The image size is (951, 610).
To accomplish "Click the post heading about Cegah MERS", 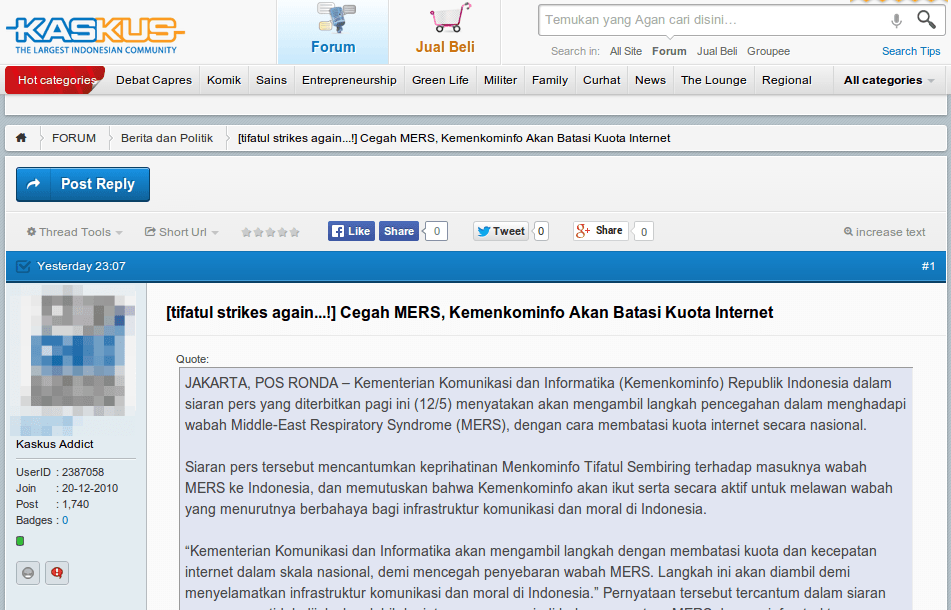I will [x=469, y=312].
